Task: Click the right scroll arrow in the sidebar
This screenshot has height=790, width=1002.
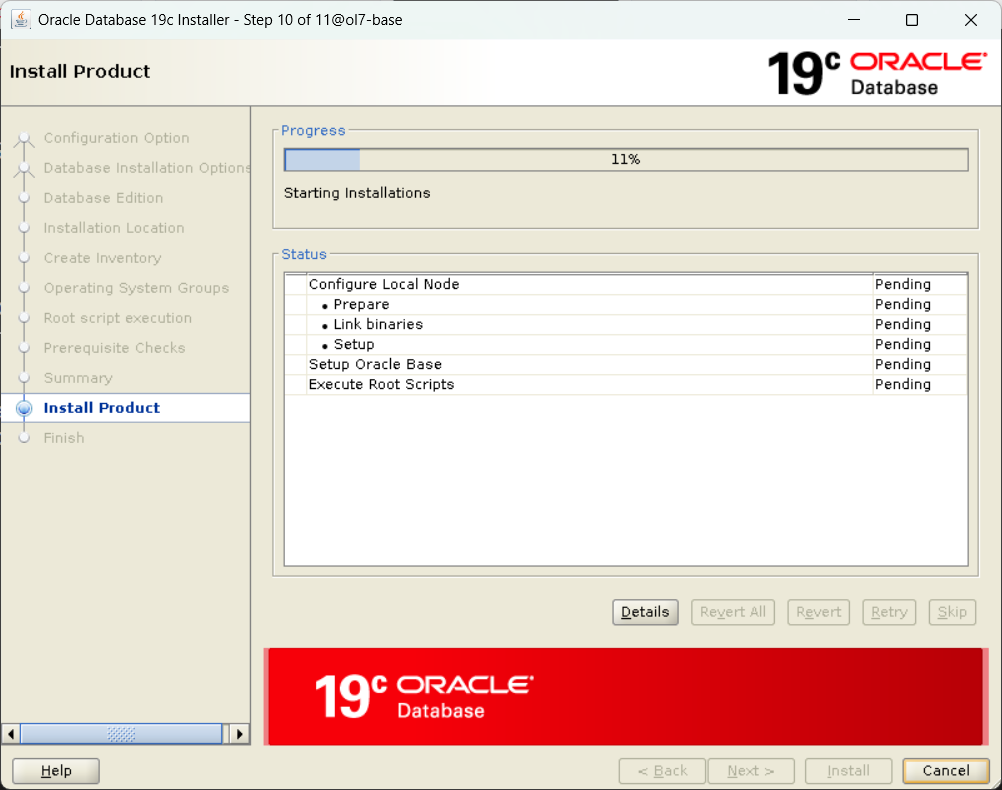Action: [x=239, y=734]
